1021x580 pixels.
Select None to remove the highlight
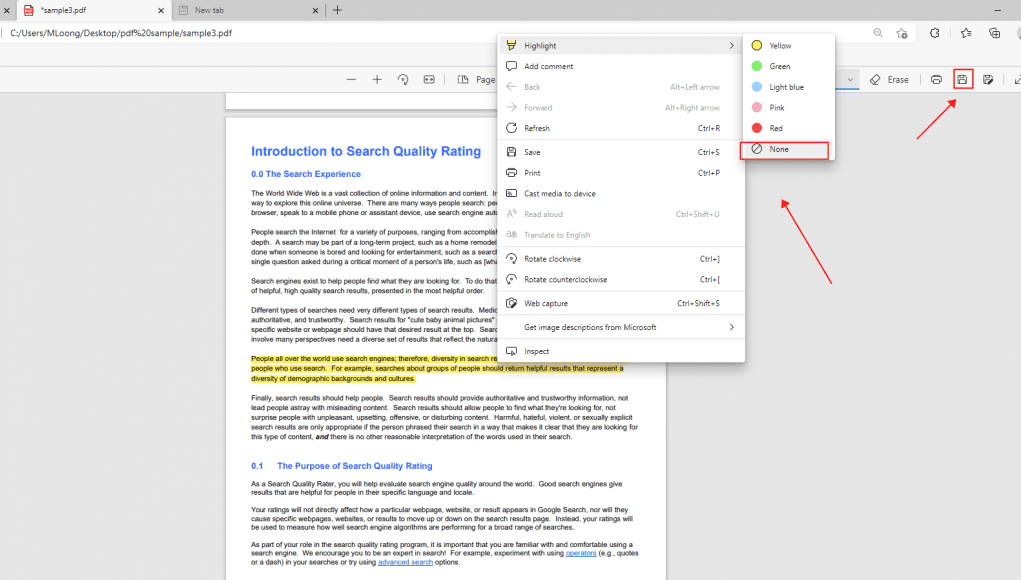785,150
